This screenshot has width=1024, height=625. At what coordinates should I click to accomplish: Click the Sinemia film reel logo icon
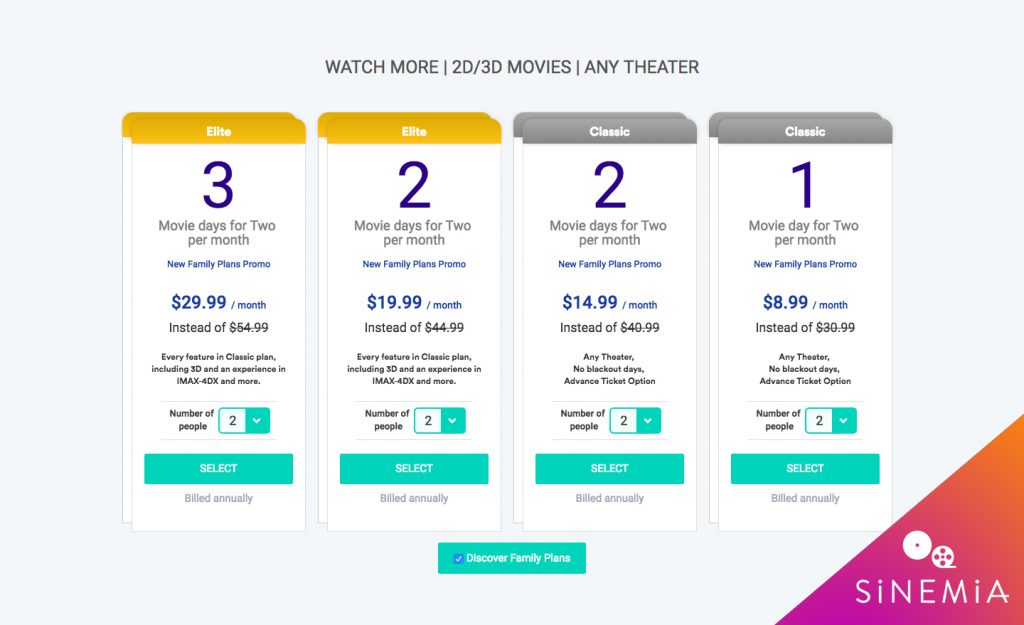[x=929, y=552]
